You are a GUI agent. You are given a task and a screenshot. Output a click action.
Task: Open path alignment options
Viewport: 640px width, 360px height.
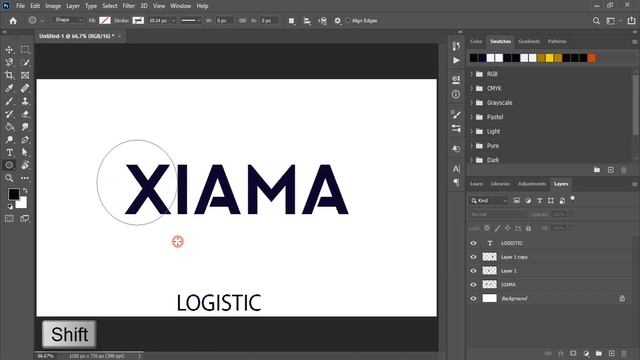point(307,21)
